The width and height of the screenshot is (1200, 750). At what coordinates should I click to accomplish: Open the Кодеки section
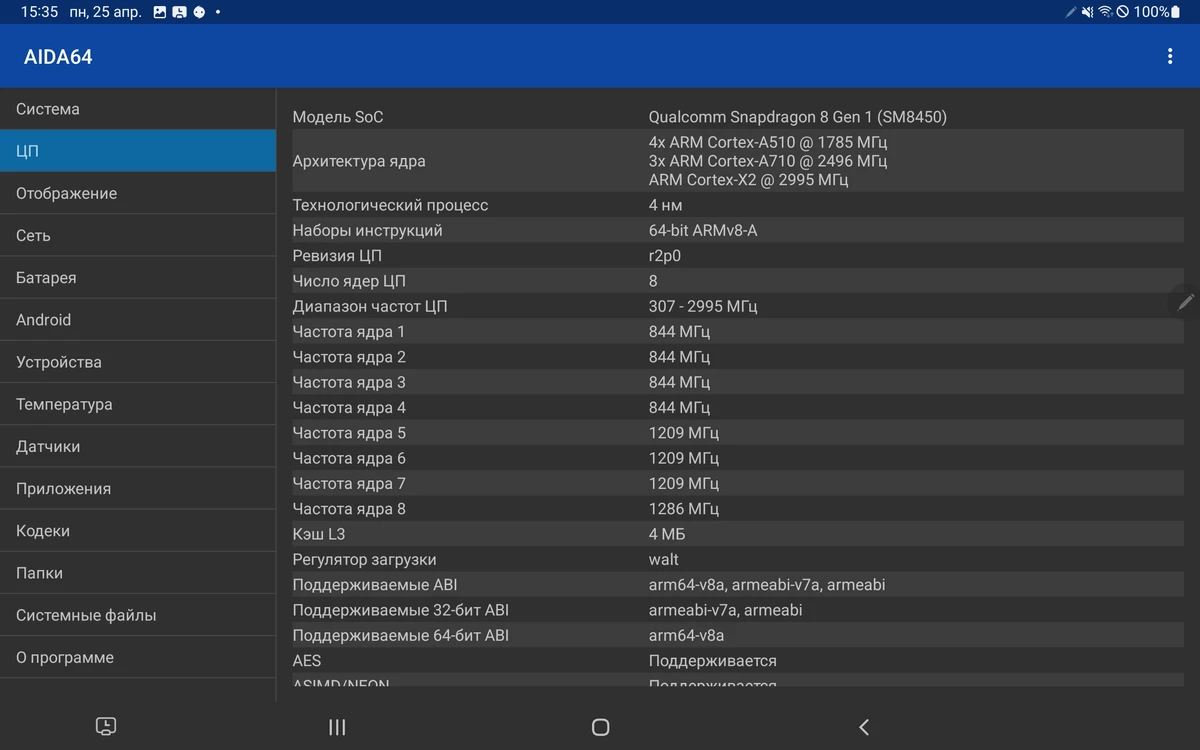coord(138,531)
